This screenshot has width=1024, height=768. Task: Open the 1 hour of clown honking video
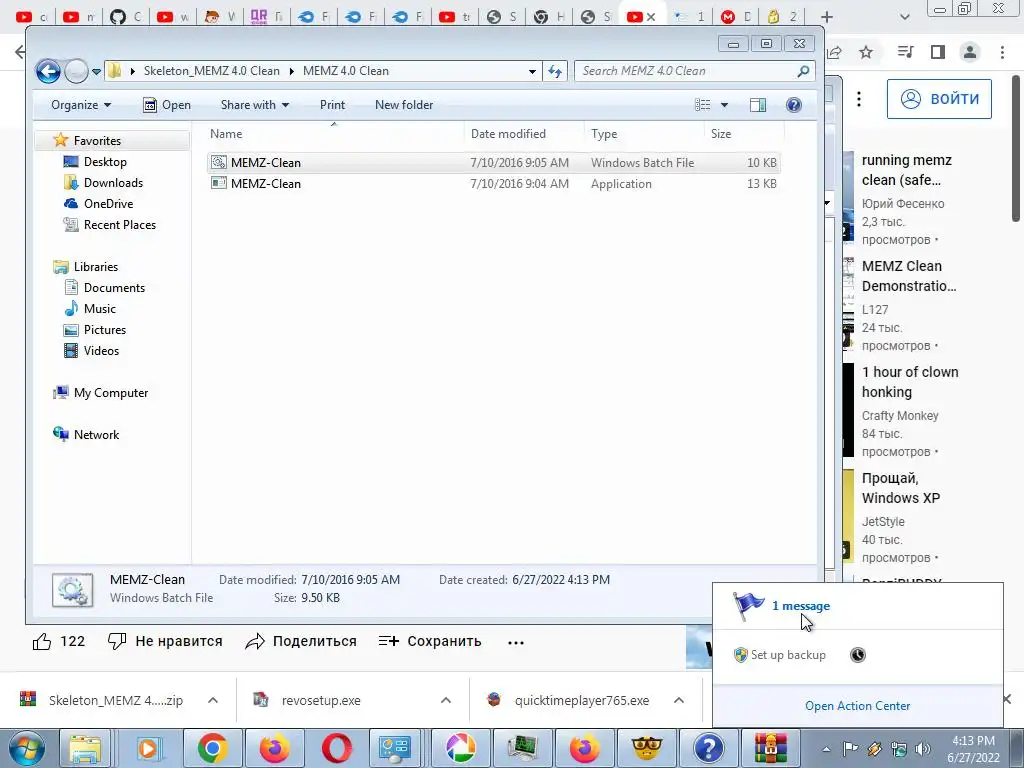click(910, 382)
